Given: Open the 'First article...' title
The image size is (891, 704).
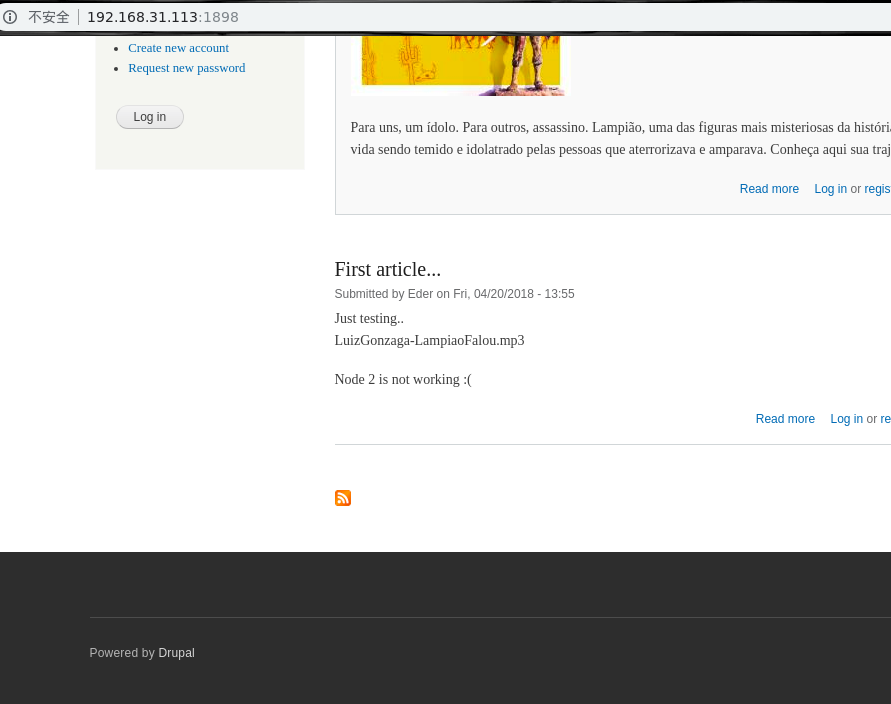Looking at the screenshot, I should pyautogui.click(x=387, y=269).
